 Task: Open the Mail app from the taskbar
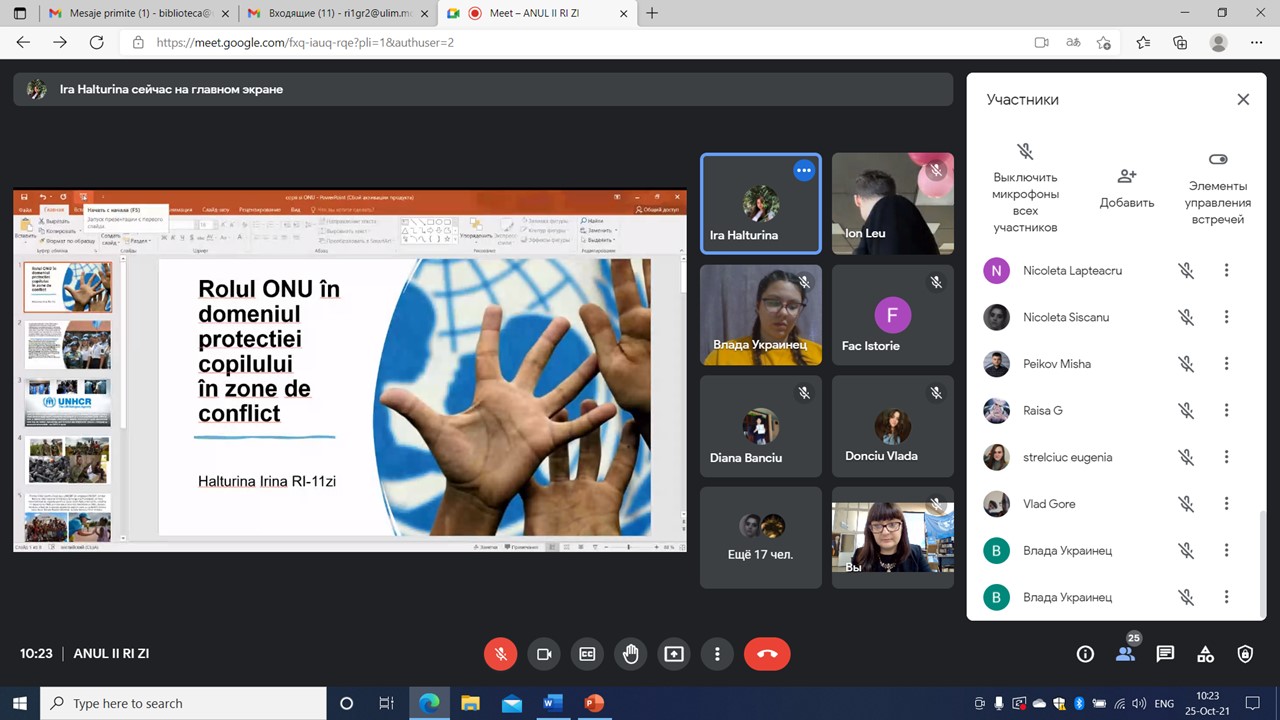(511, 703)
